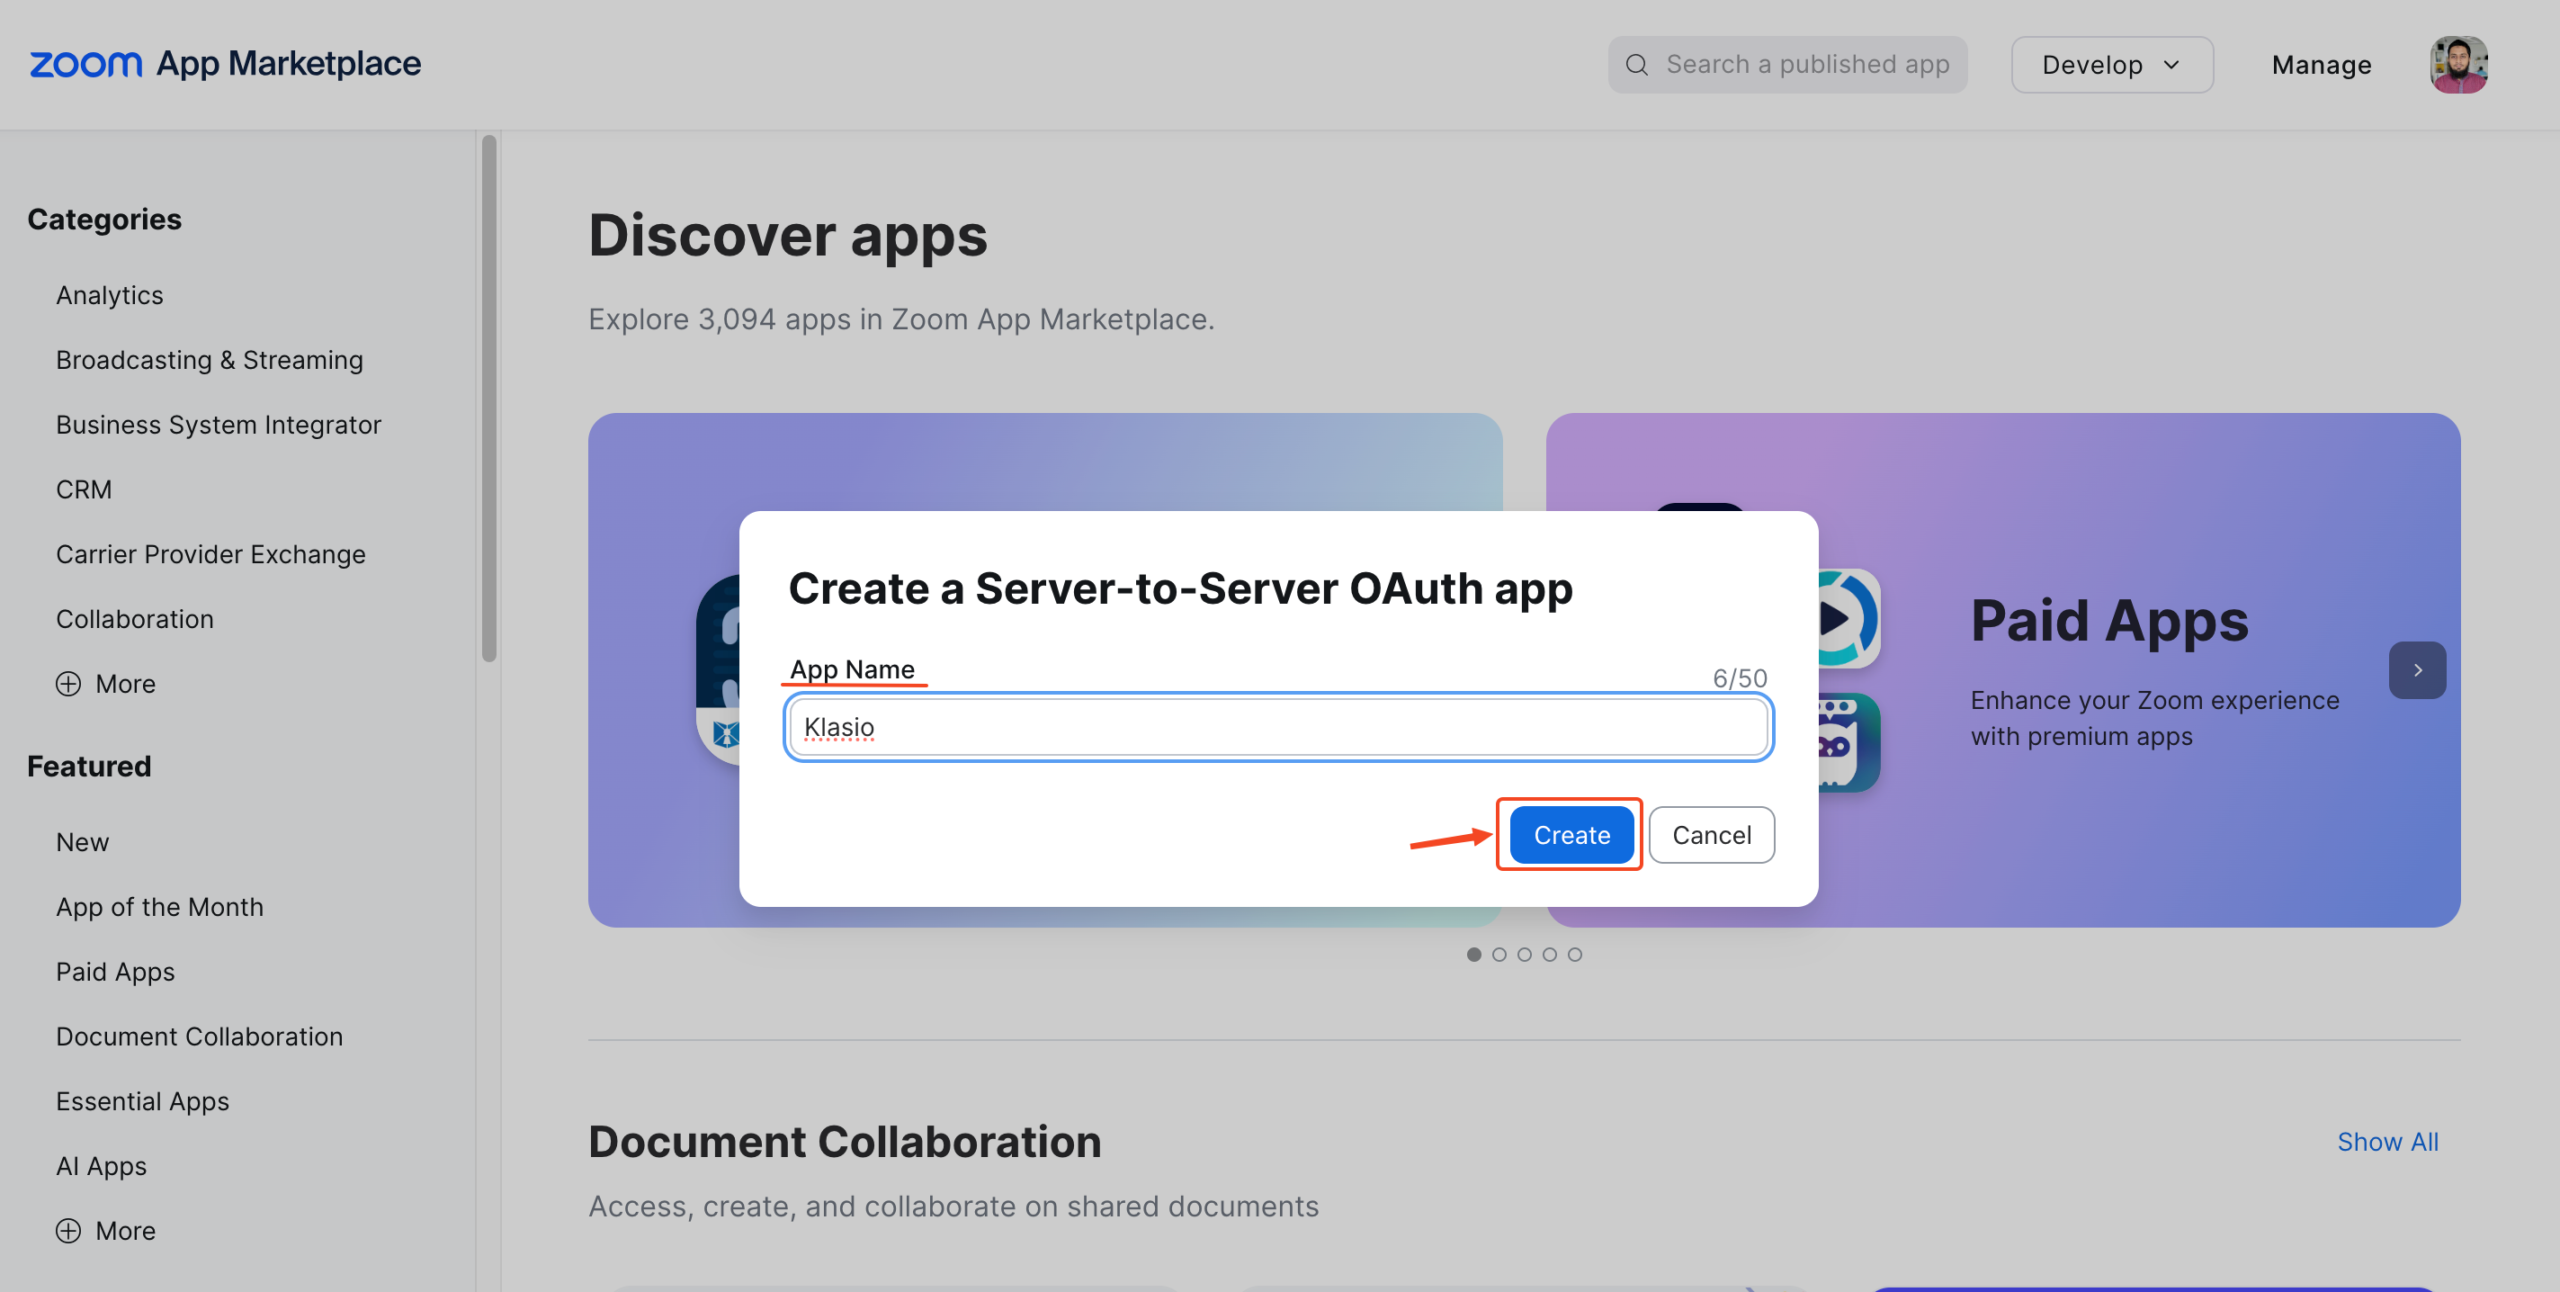Click the Search a published app field
Image resolution: width=2560 pixels, height=1292 pixels.
pyautogui.click(x=1787, y=65)
